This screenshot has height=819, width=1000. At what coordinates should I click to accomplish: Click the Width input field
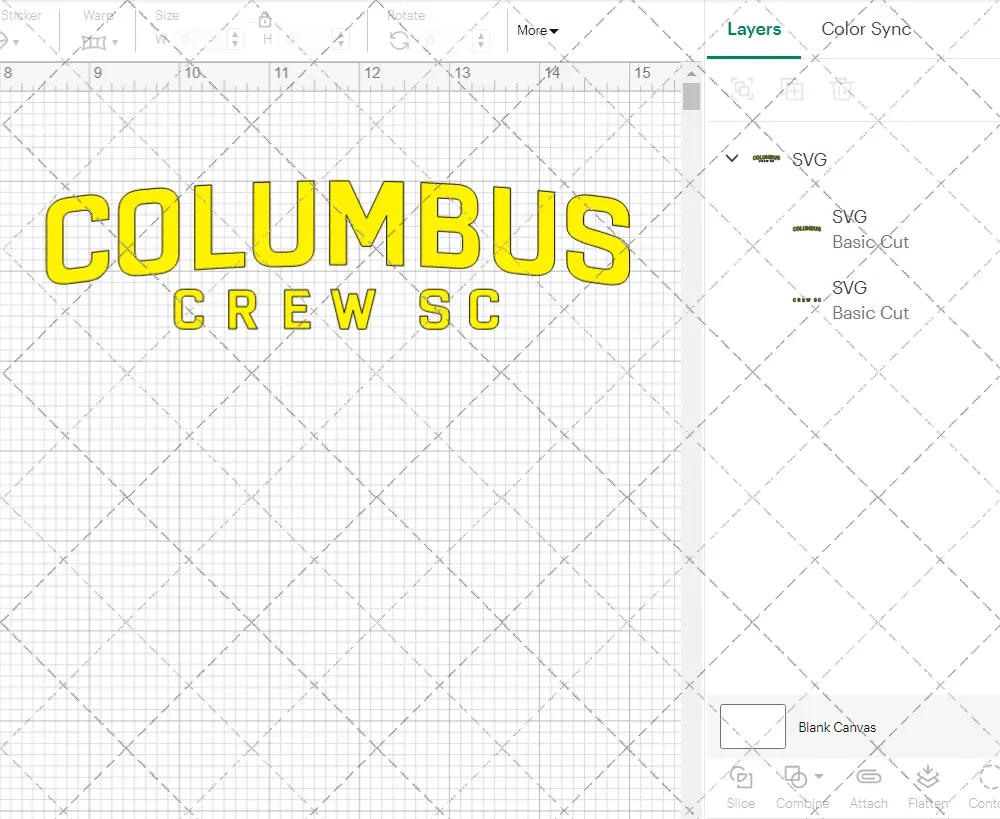click(x=203, y=40)
